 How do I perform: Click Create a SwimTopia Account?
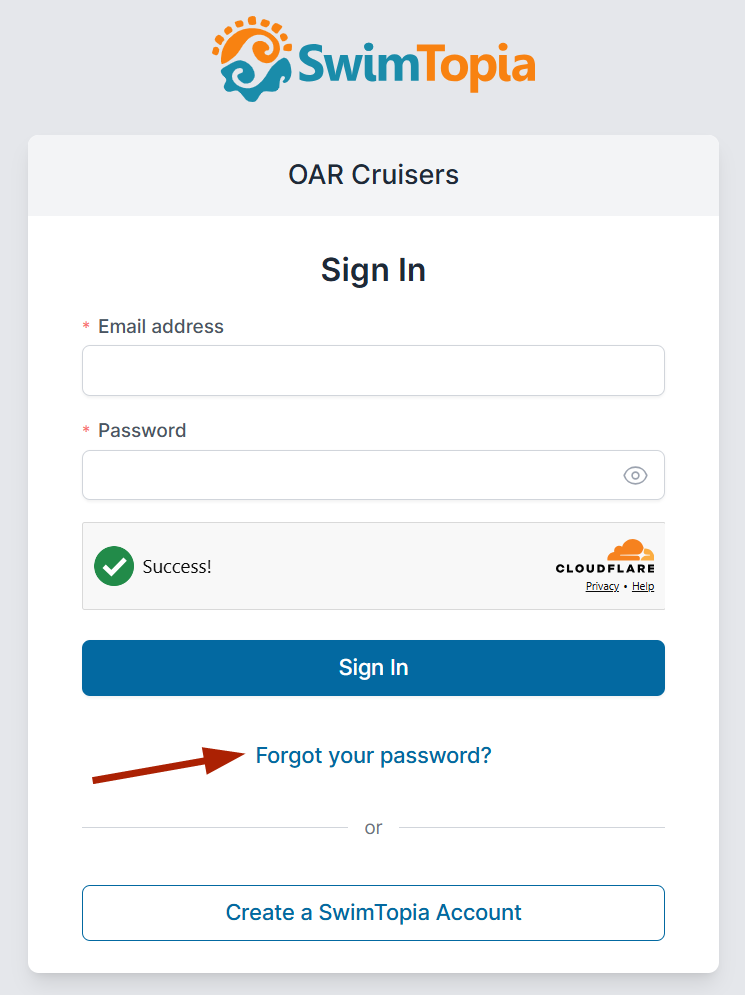click(372, 912)
